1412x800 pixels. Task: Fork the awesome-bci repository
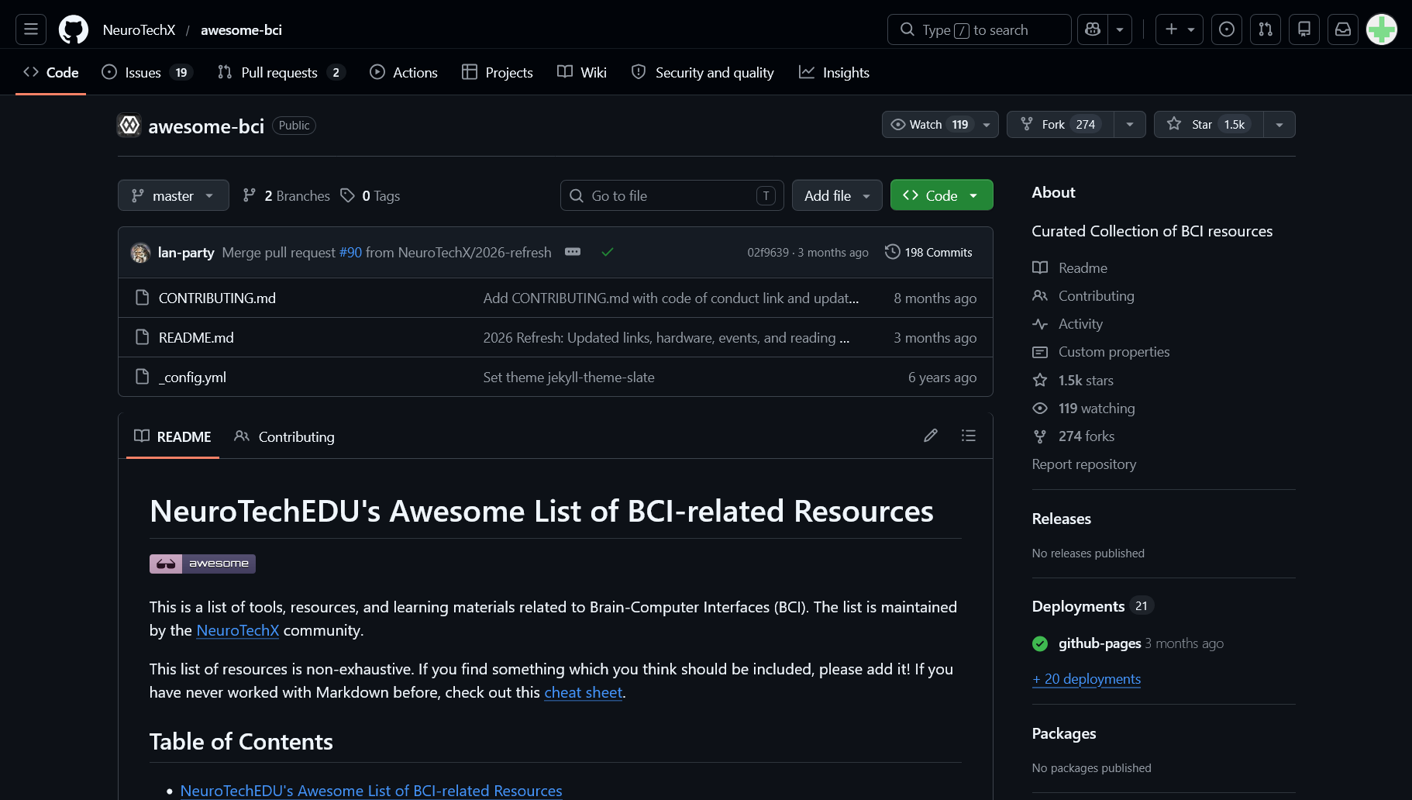(1061, 124)
